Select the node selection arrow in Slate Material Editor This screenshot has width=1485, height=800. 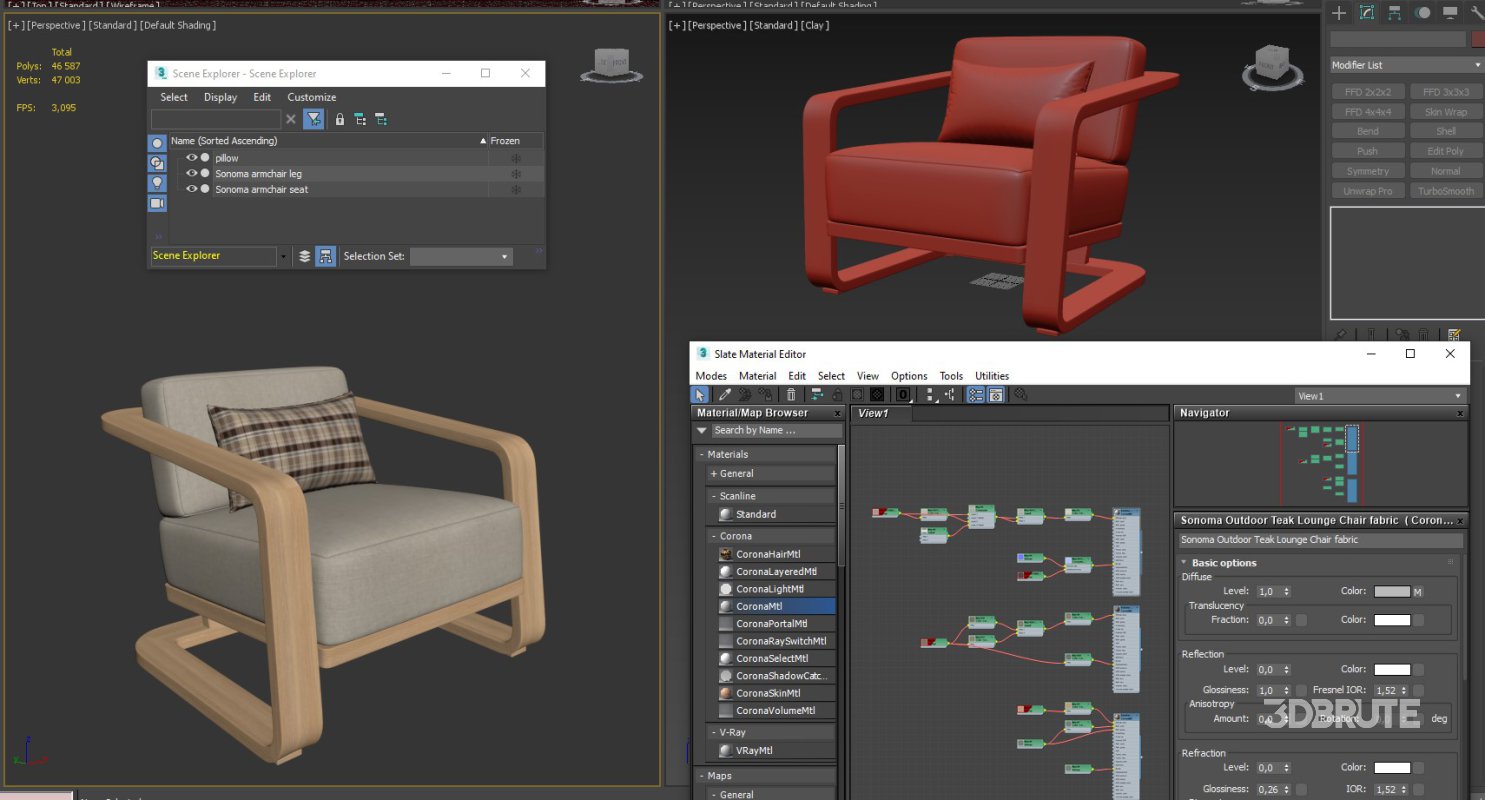click(x=700, y=394)
